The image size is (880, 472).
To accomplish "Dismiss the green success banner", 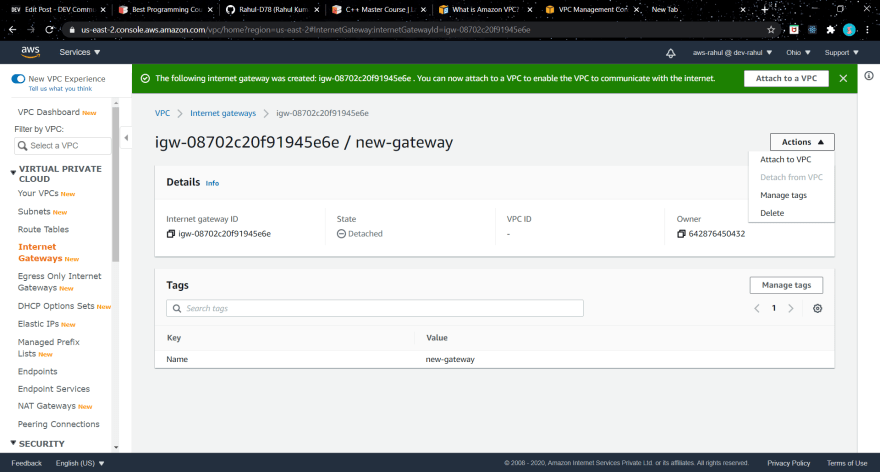I will pyautogui.click(x=843, y=79).
